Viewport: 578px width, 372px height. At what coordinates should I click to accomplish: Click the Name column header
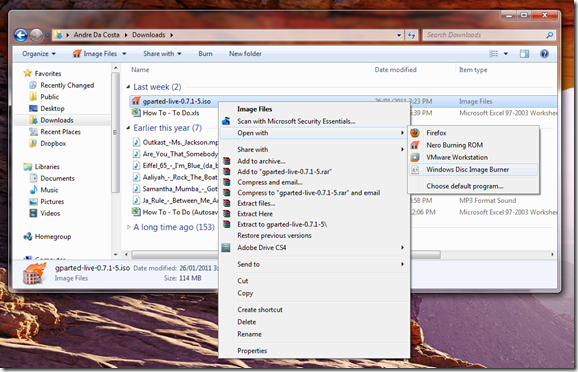[x=140, y=70]
